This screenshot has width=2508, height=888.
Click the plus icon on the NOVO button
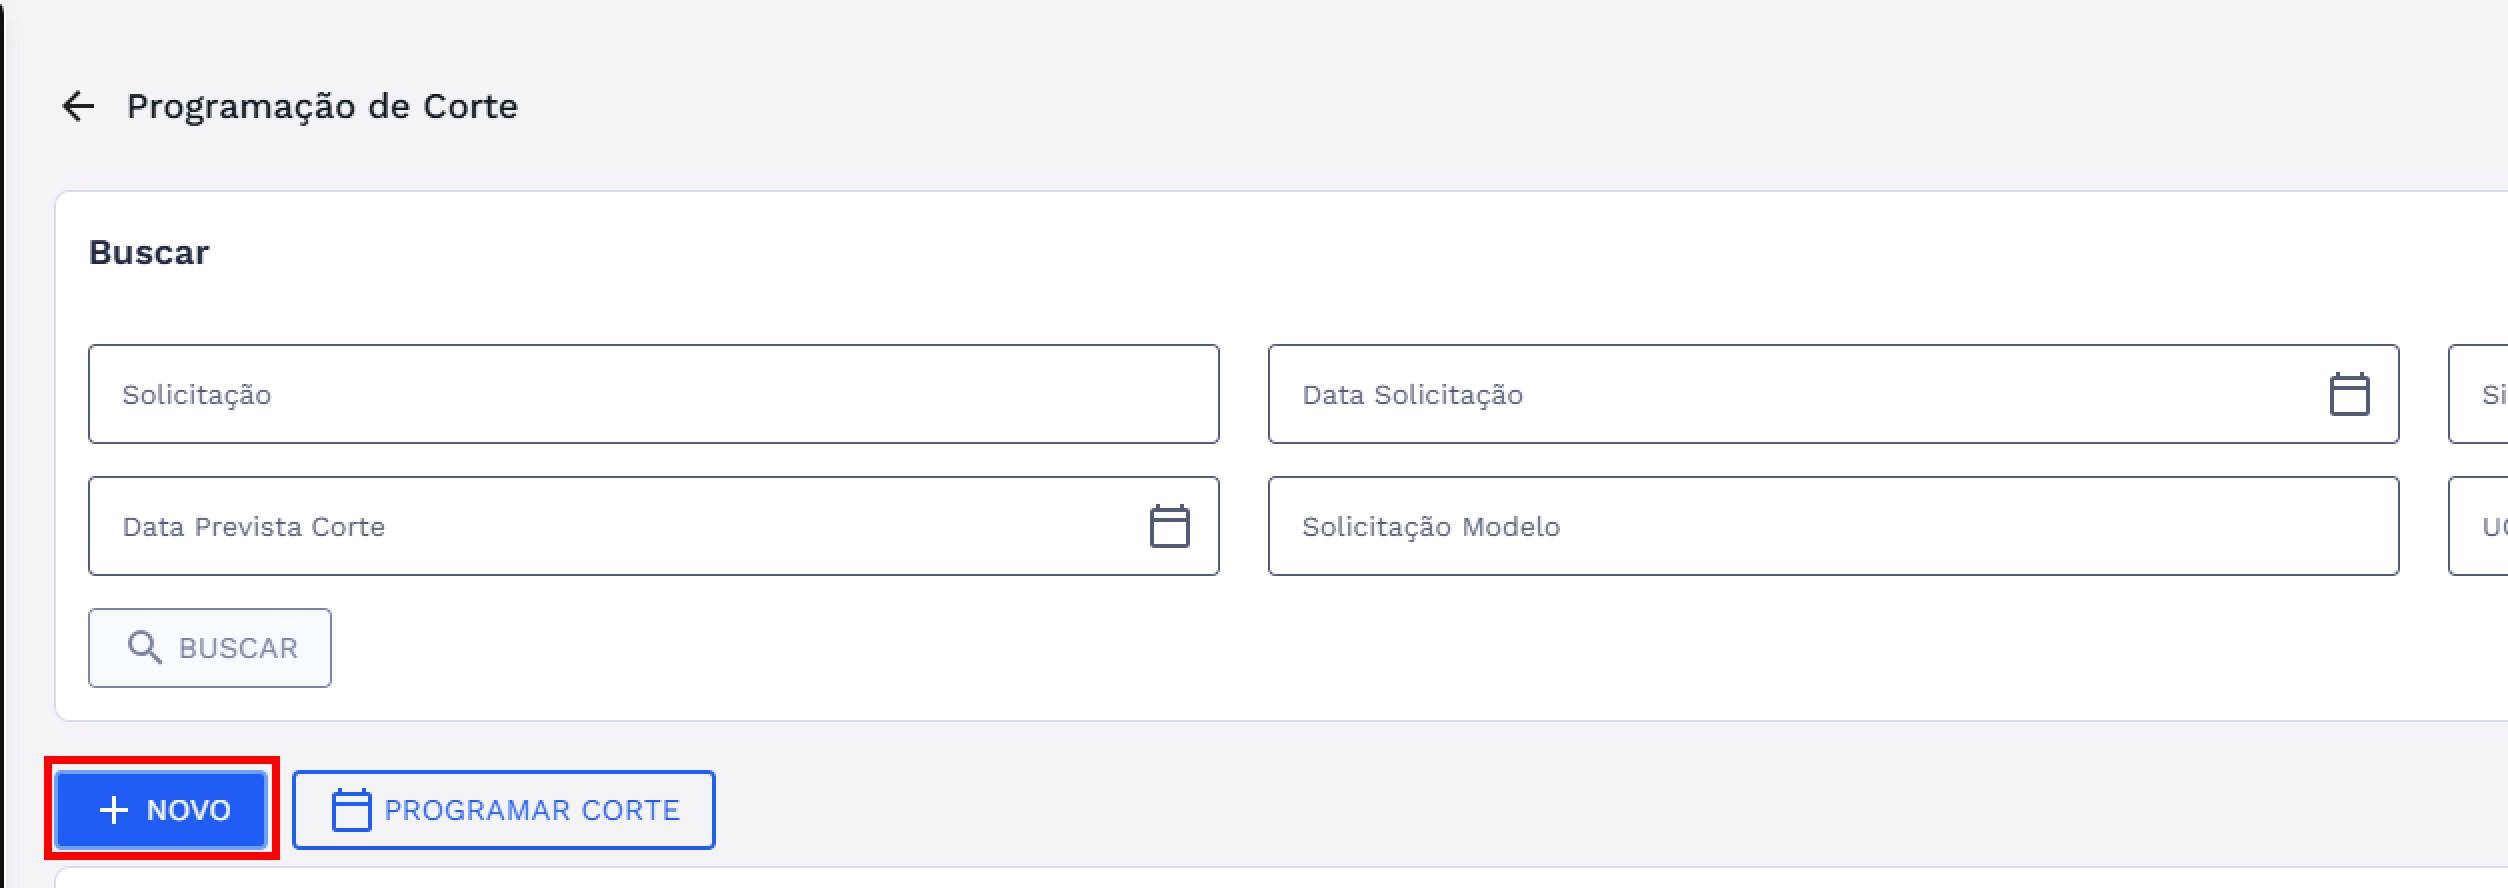(x=114, y=810)
